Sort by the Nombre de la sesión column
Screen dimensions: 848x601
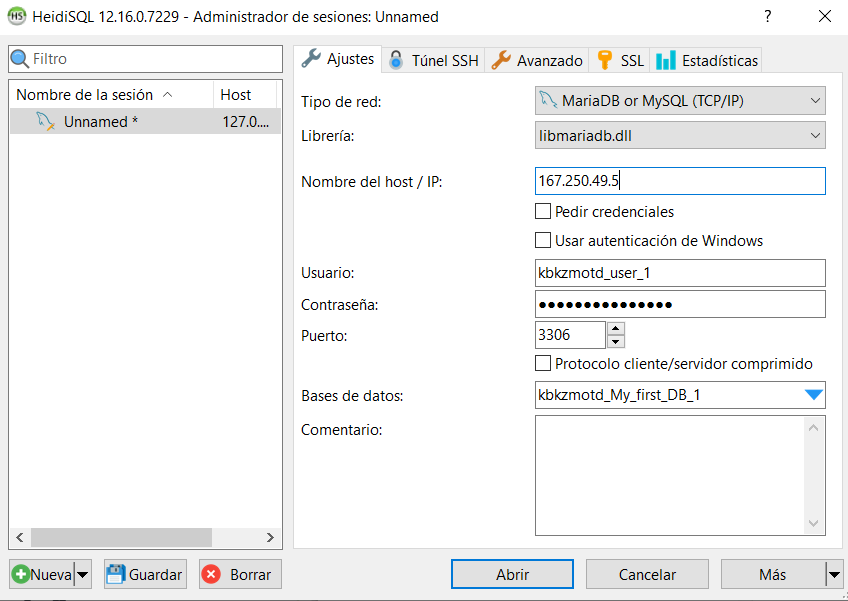pos(111,95)
